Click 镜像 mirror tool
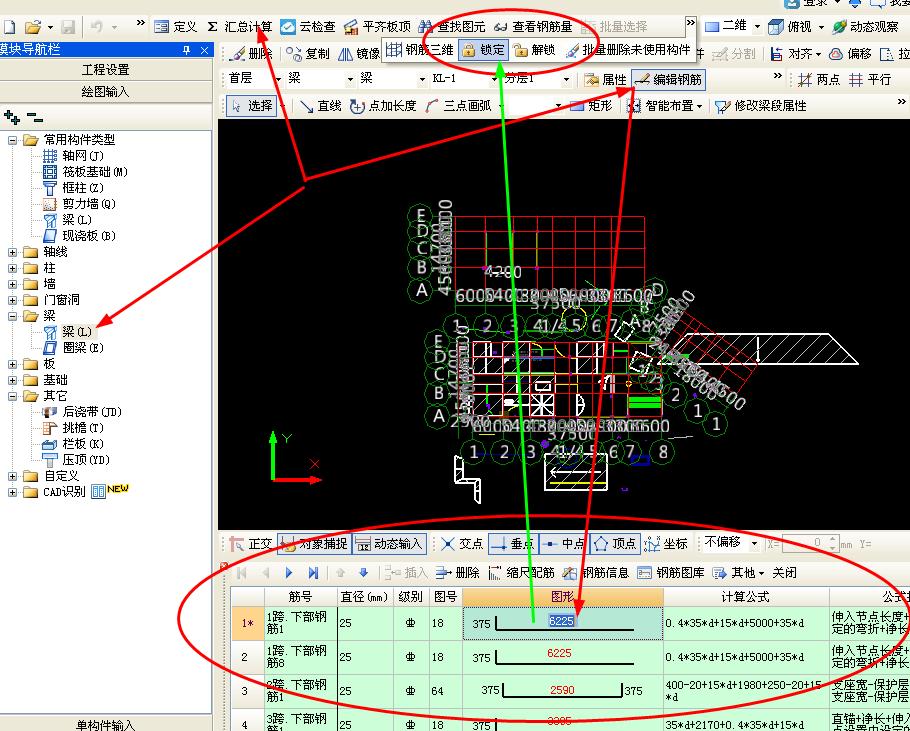Viewport: 910px width, 731px height. [359, 54]
